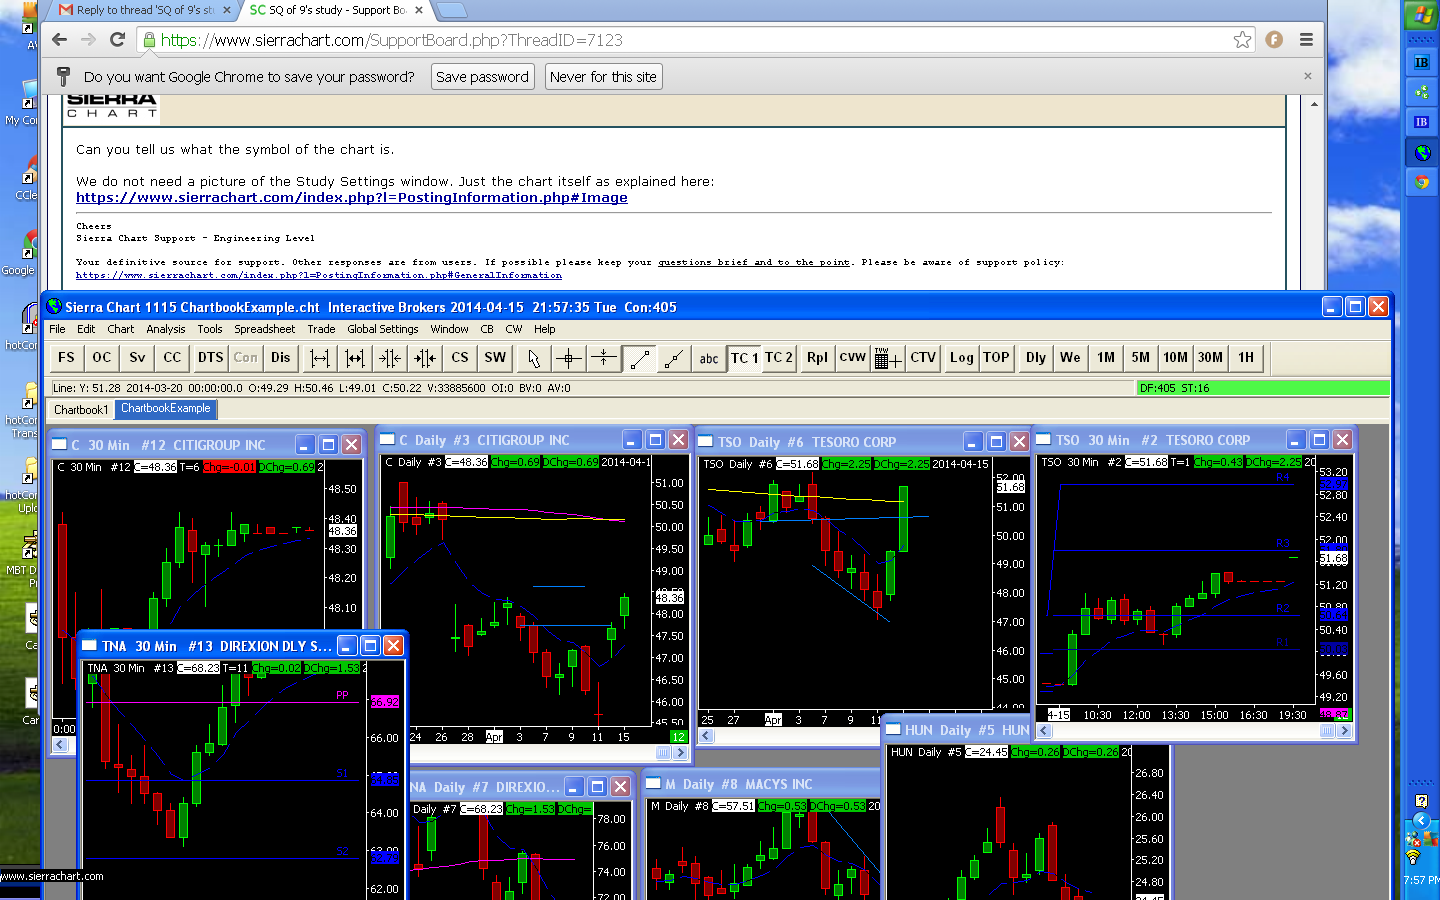This screenshot has width=1440, height=900.
Task: Click the Sv save toolbar button
Action: click(137, 358)
